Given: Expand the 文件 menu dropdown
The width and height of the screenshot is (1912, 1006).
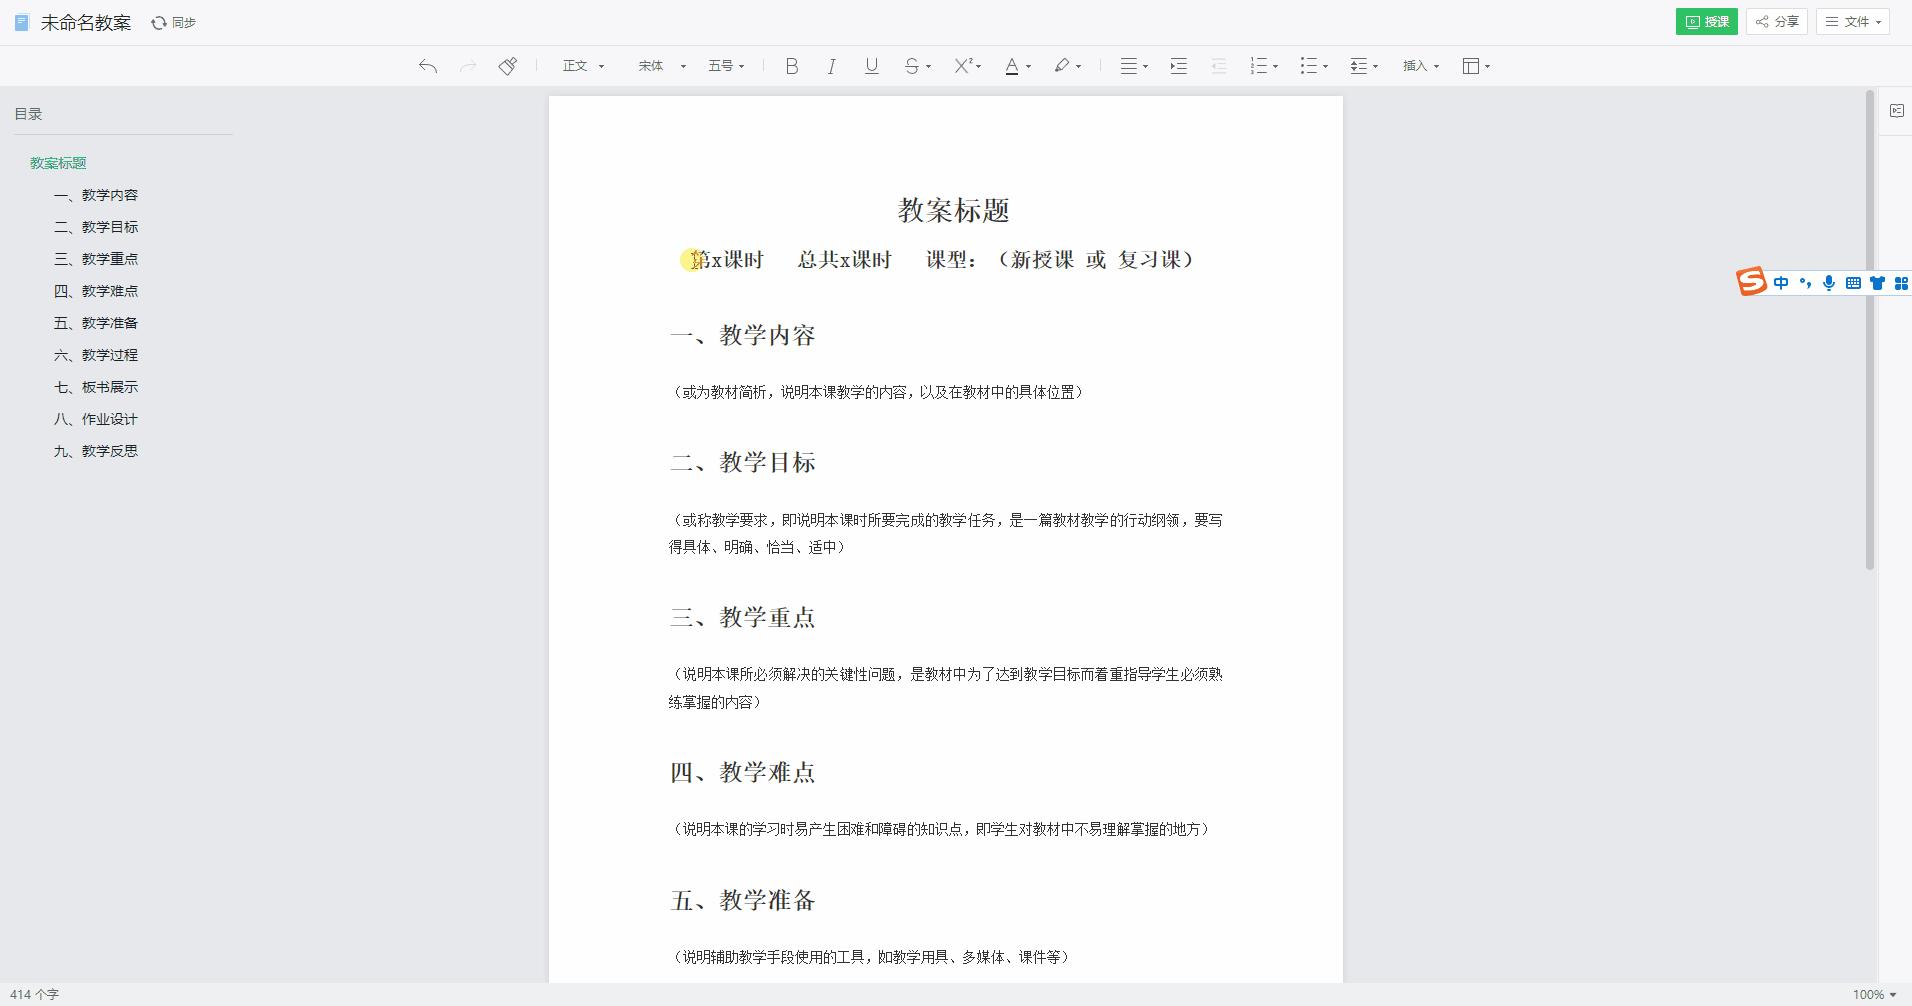Looking at the screenshot, I should coord(1850,21).
